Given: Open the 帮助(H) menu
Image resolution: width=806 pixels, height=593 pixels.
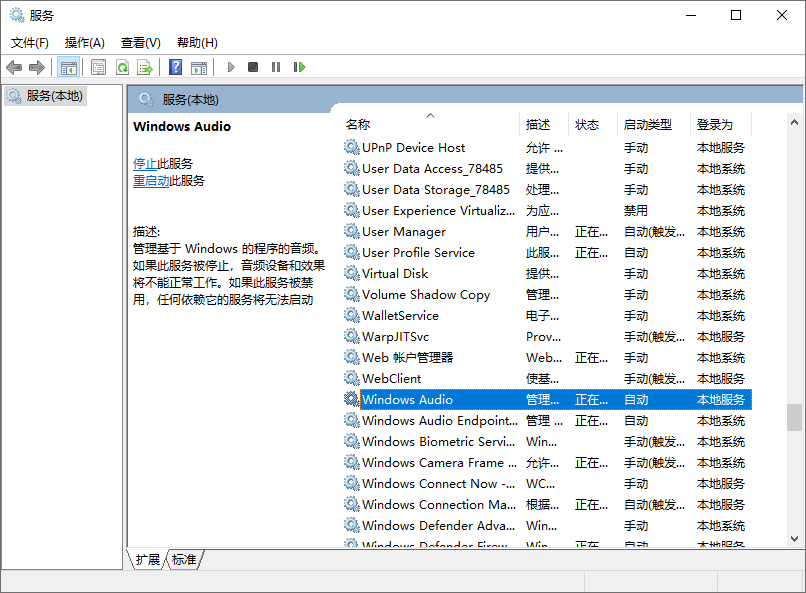Looking at the screenshot, I should pyautogui.click(x=197, y=43).
